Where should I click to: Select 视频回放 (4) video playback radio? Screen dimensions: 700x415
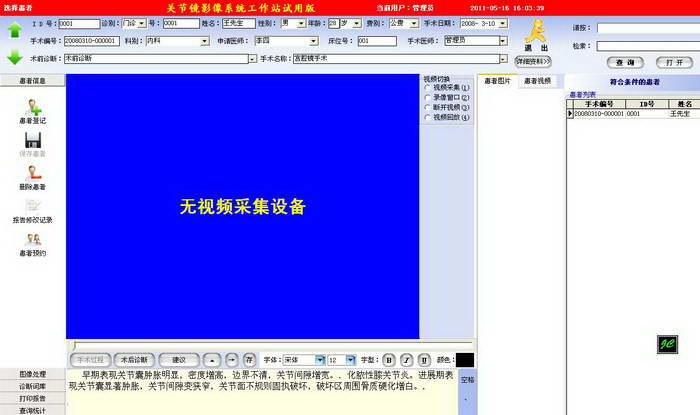[427, 117]
